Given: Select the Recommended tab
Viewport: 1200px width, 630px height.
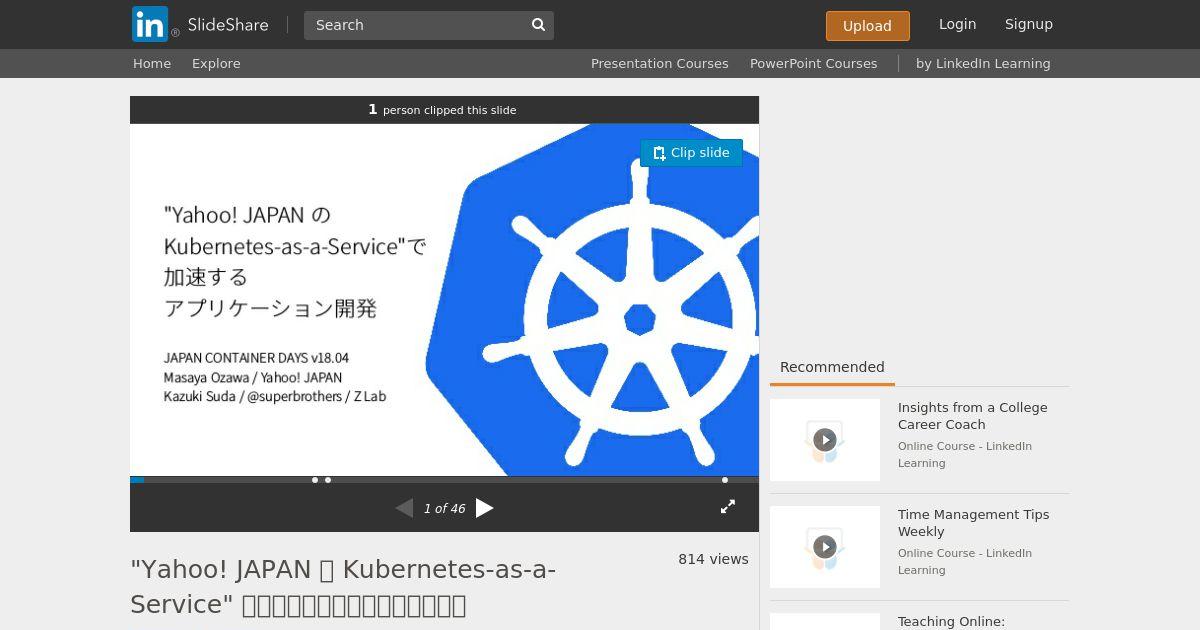Looking at the screenshot, I should click(x=832, y=367).
